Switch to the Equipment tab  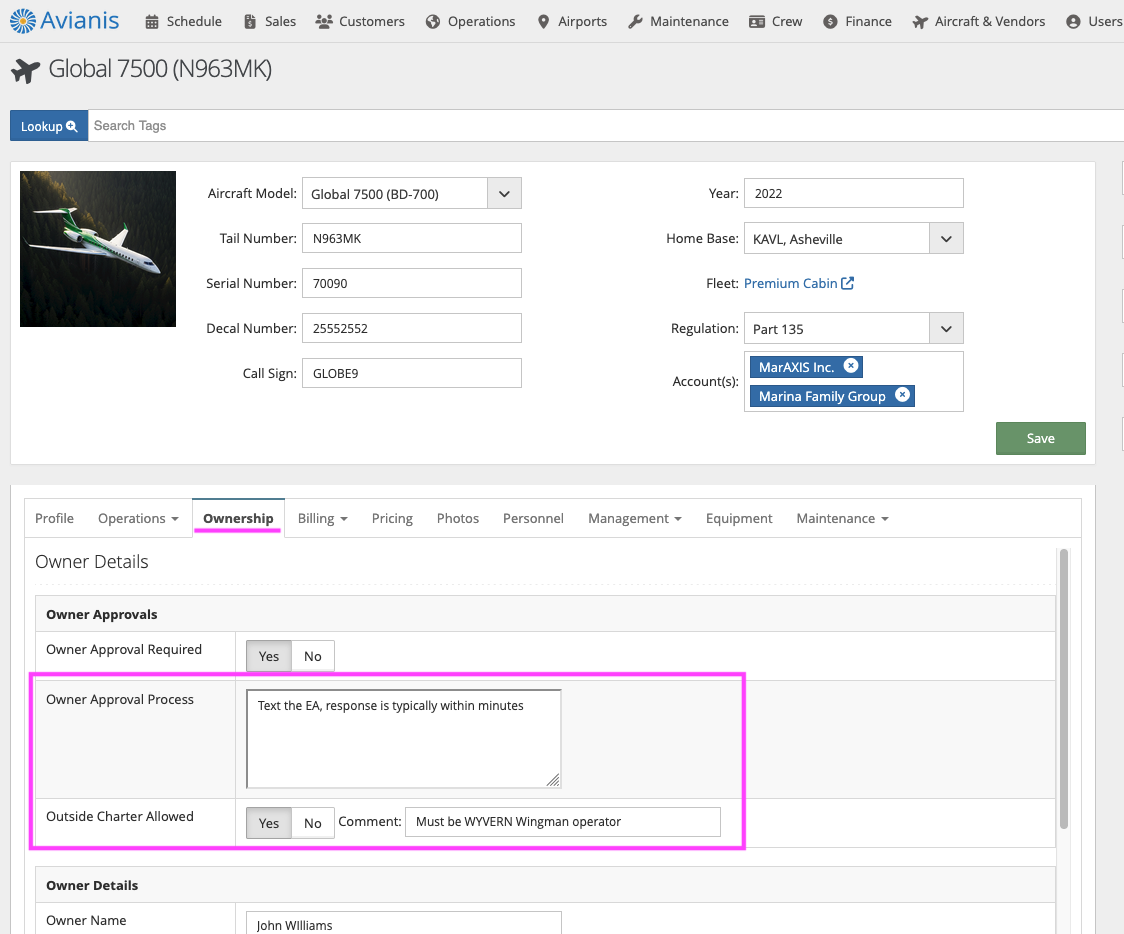point(739,518)
